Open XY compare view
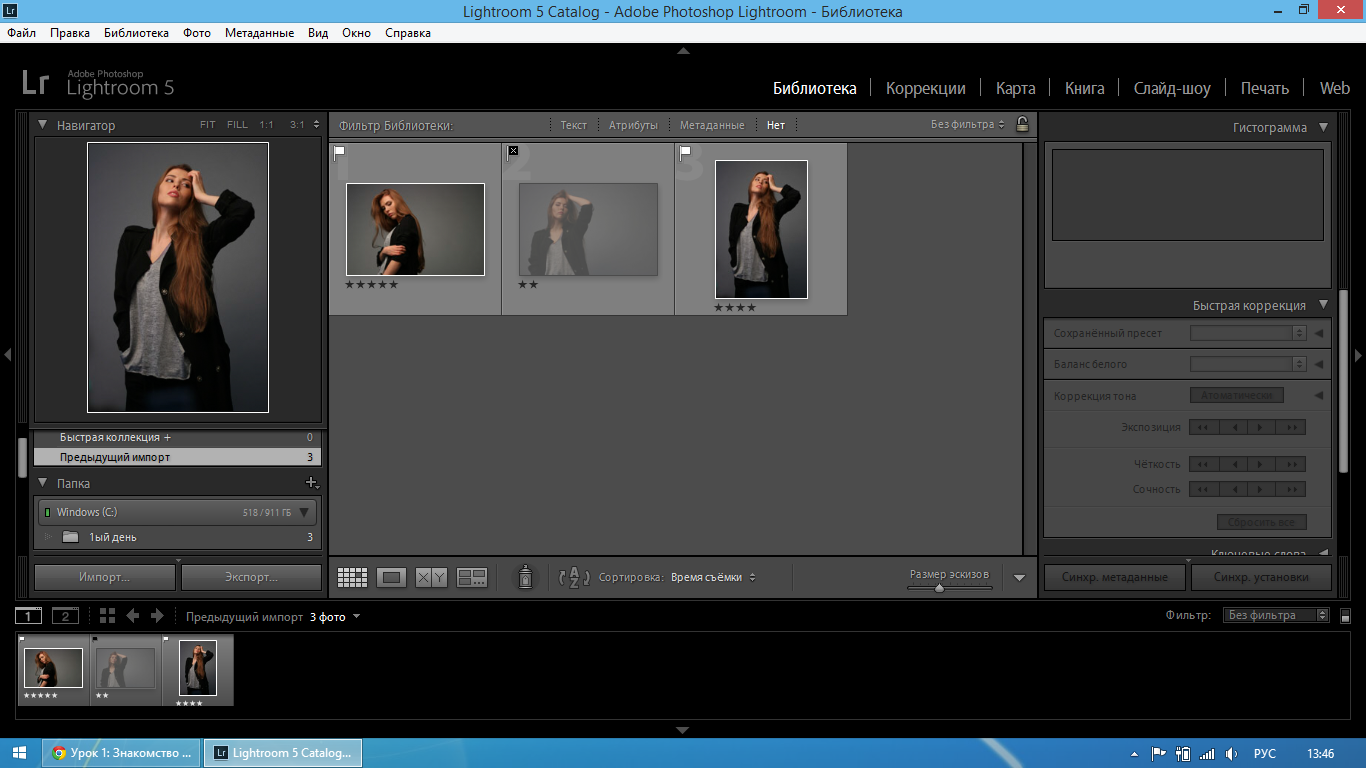This screenshot has height=768, width=1366. pos(431,577)
